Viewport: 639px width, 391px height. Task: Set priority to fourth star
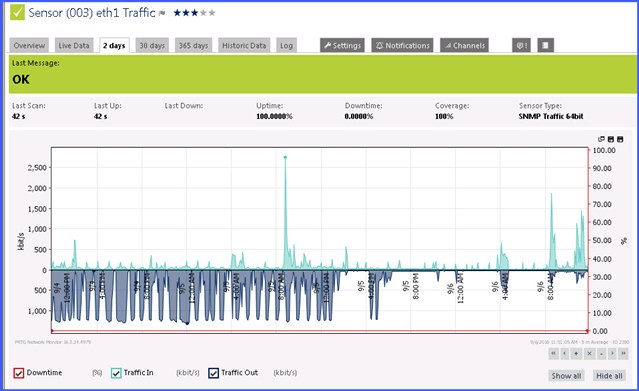203,13
